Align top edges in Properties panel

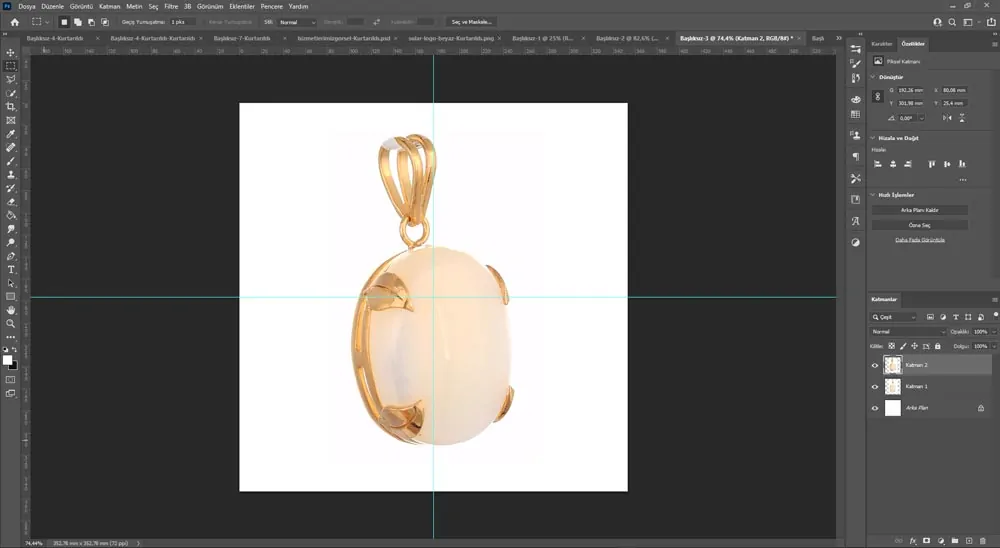[x=932, y=164]
